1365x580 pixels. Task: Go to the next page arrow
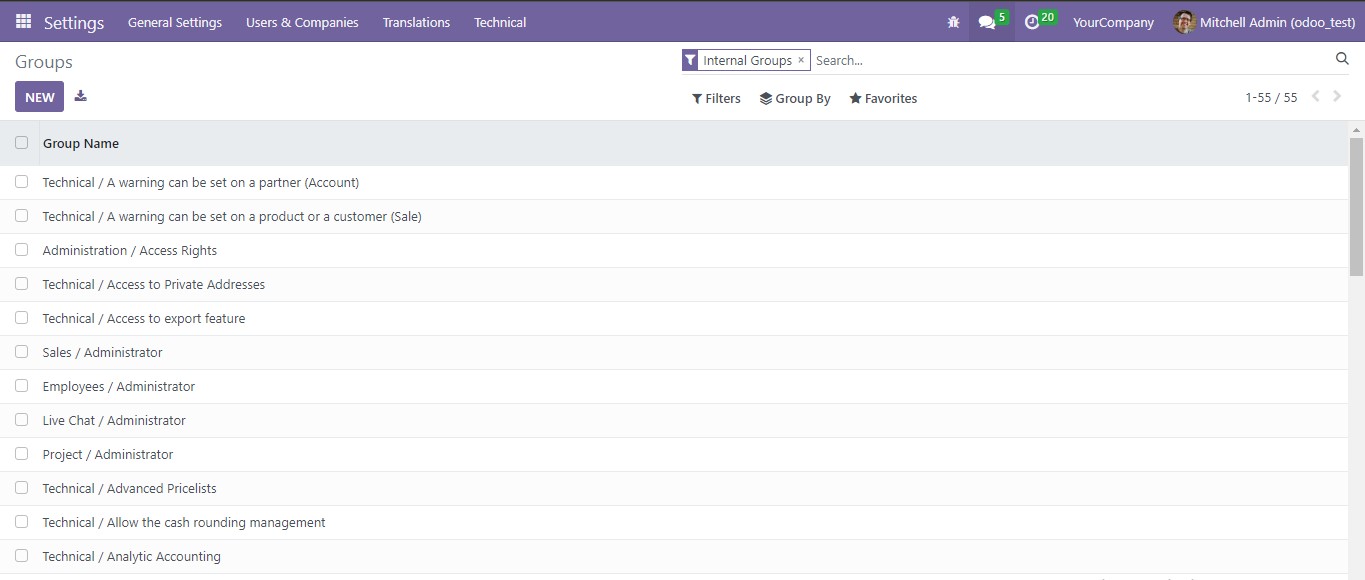(1337, 97)
